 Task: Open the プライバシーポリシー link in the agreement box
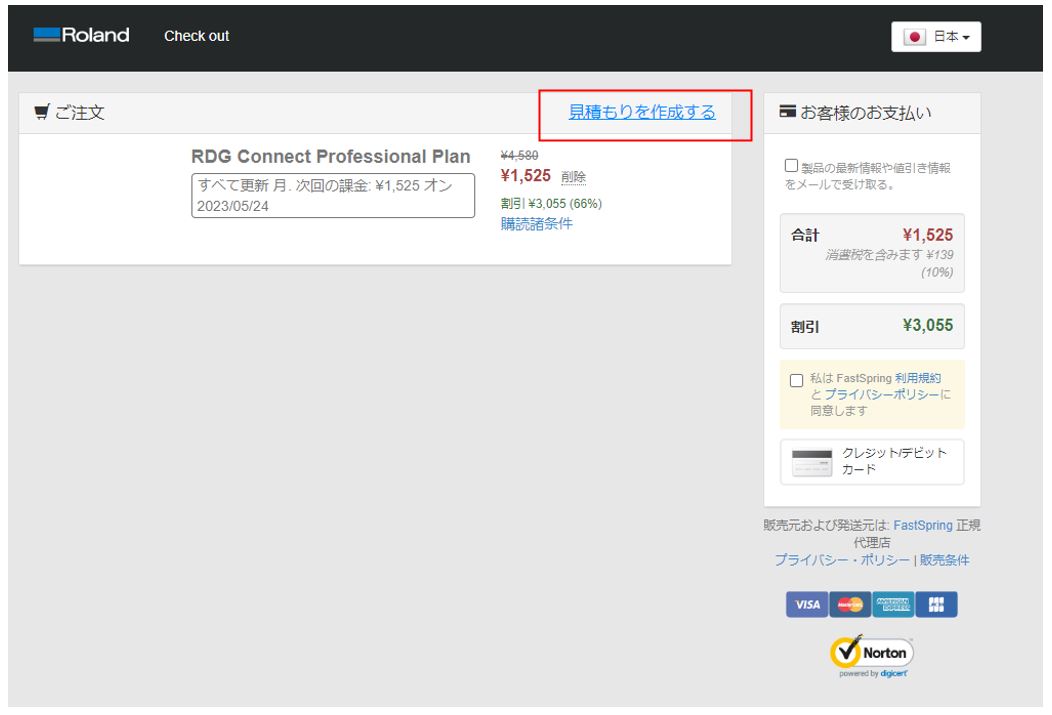coord(882,394)
